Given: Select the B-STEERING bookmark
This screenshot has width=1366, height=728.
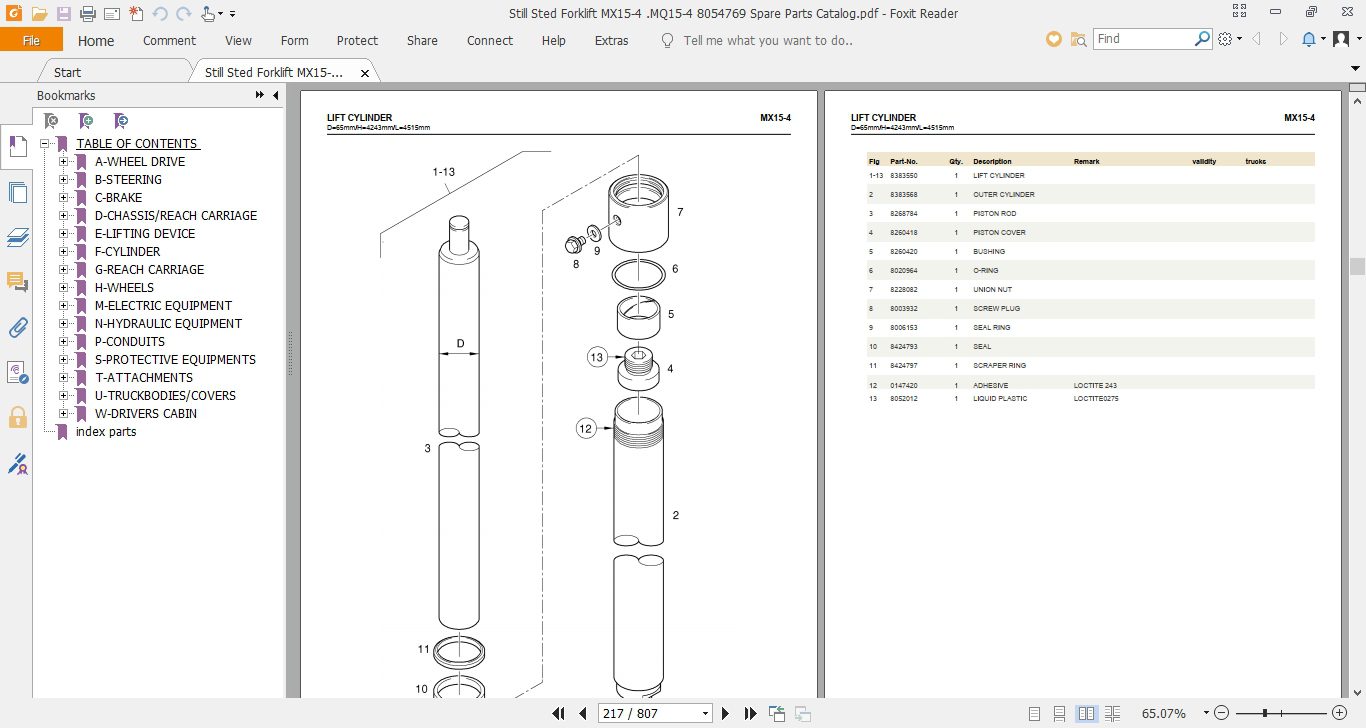Looking at the screenshot, I should coord(128,180).
